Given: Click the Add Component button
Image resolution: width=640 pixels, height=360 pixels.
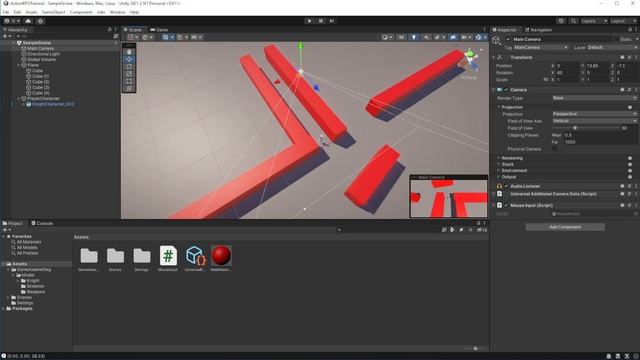Looking at the screenshot, I should (x=565, y=227).
